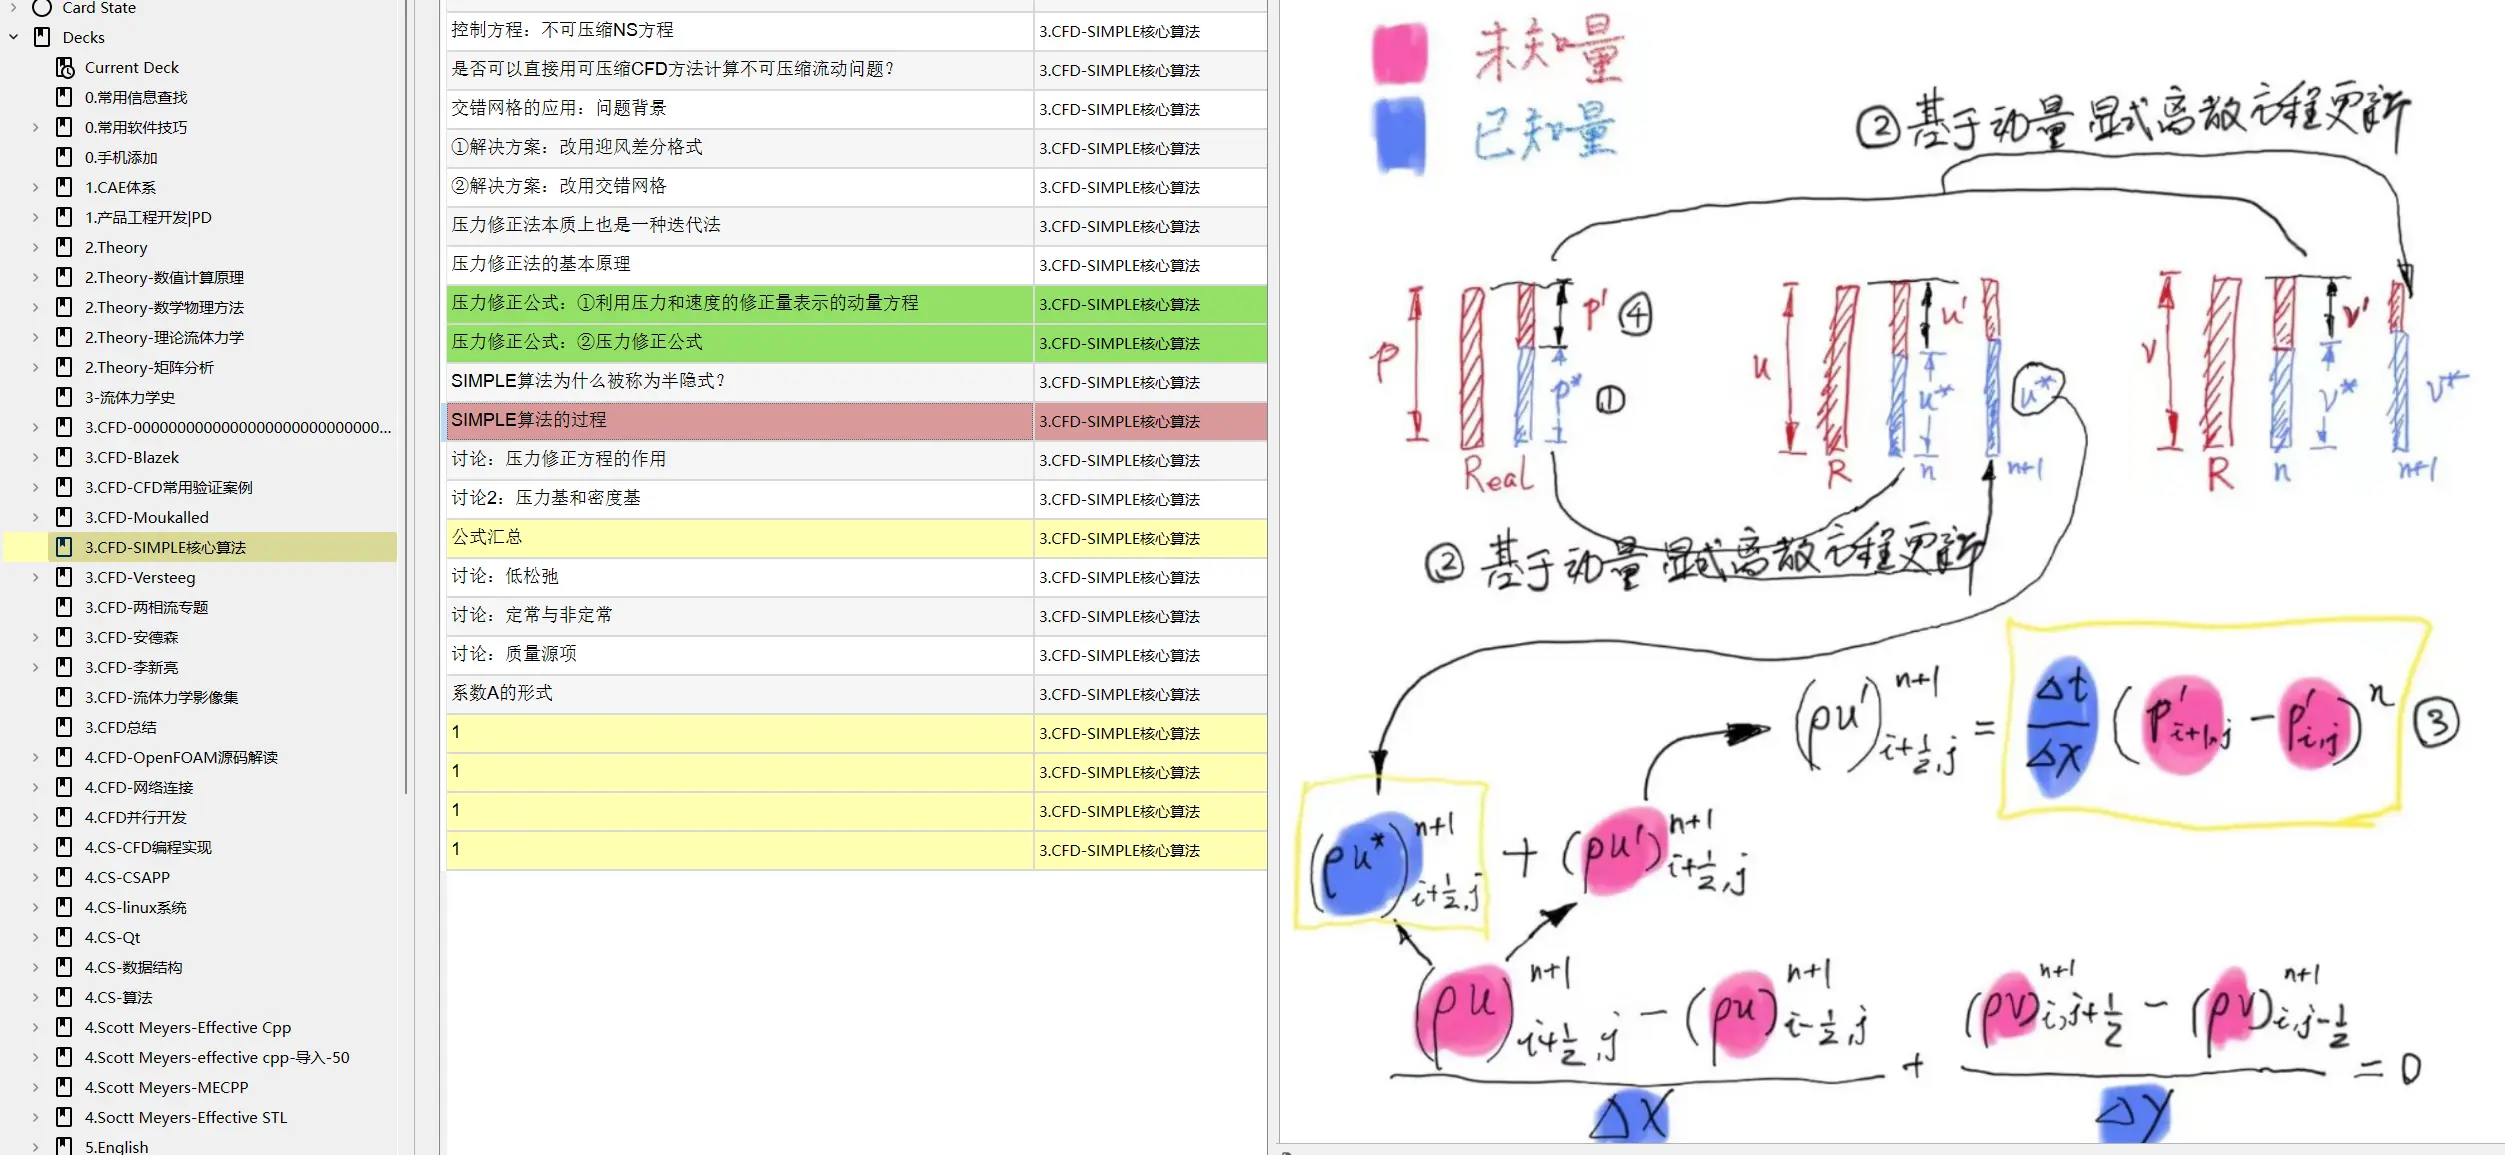This screenshot has height=1155, width=2505.
Task: Select the 4.Scott Meyers-MECPP deck
Action: pyautogui.click(x=166, y=1087)
